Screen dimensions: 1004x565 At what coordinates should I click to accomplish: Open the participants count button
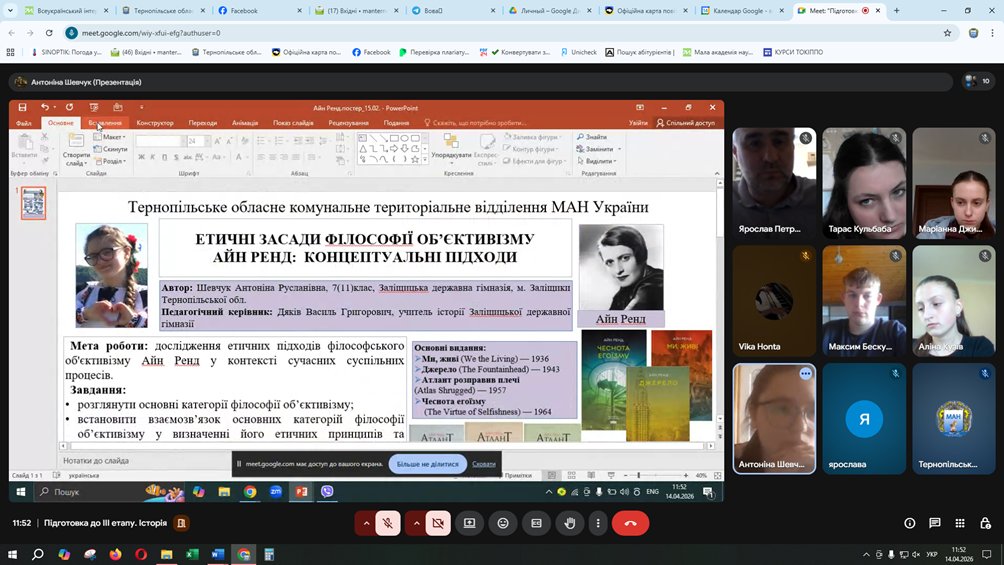click(x=978, y=81)
